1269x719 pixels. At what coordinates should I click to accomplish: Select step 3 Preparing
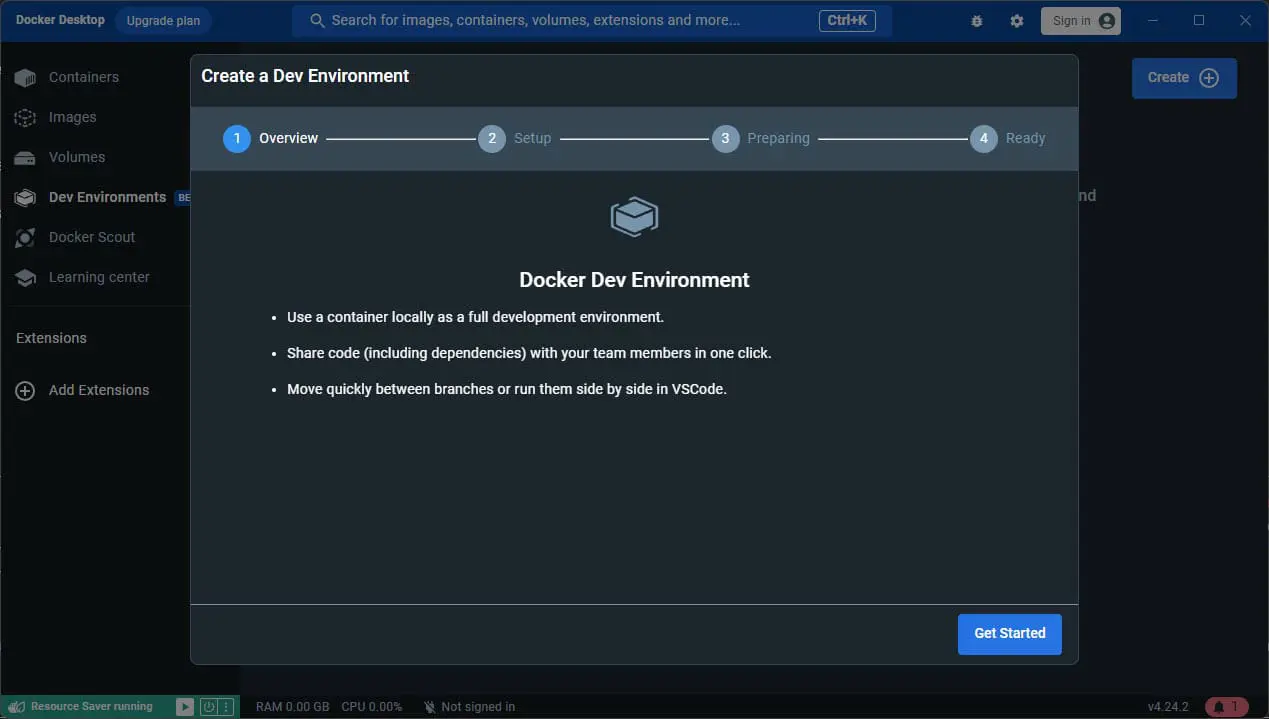[x=761, y=138]
